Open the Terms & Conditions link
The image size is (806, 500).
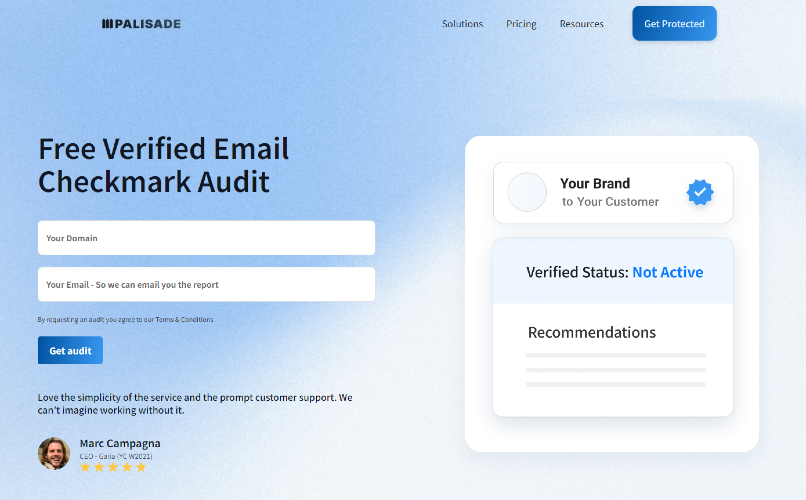pyautogui.click(x=184, y=320)
